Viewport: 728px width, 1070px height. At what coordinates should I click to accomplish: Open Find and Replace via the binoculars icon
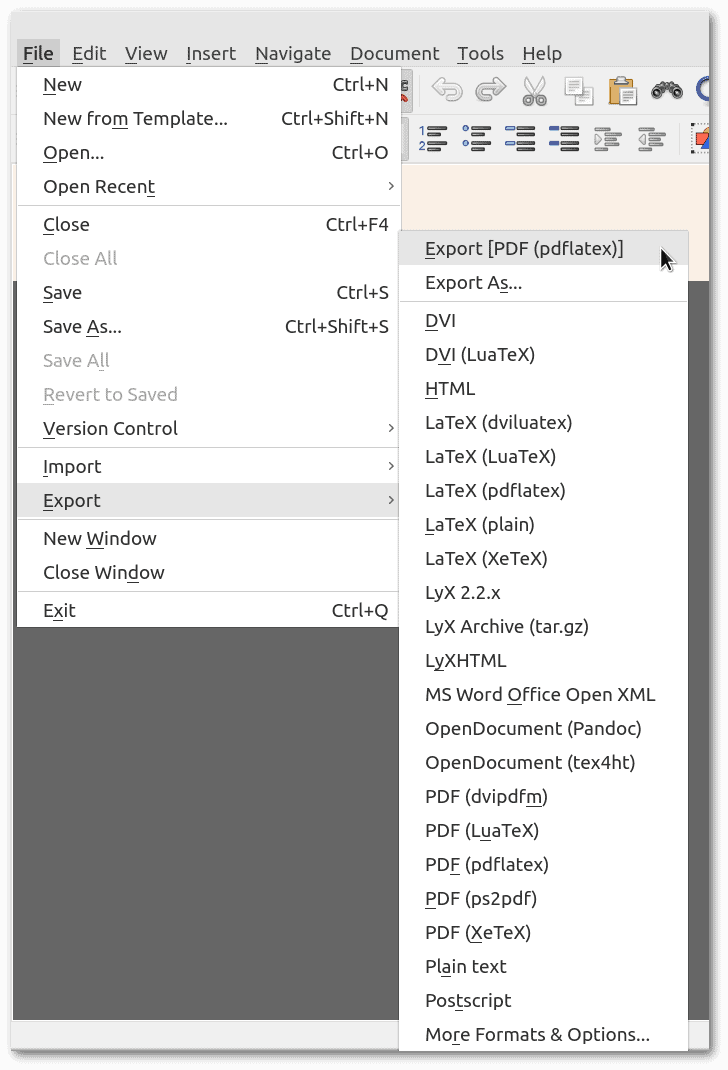(x=667, y=89)
